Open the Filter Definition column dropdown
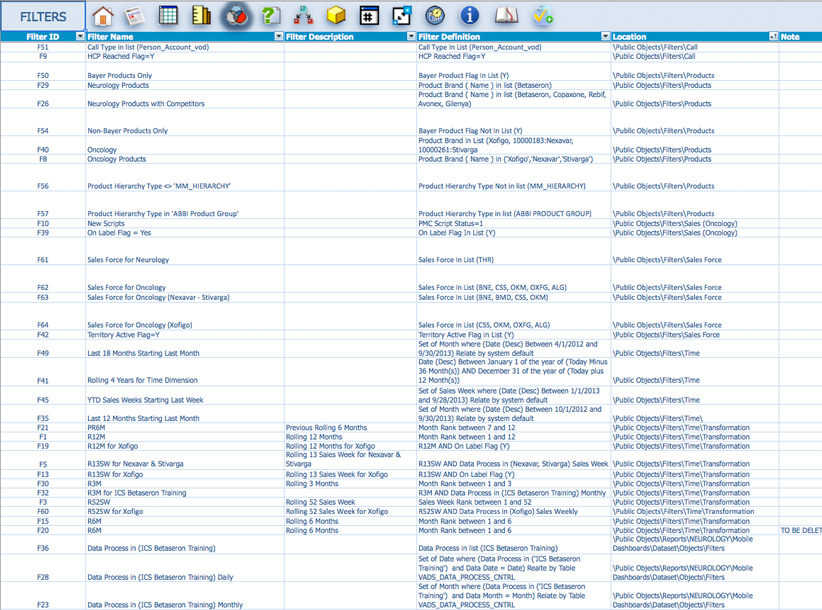This screenshot has width=822, height=610. [605, 36]
